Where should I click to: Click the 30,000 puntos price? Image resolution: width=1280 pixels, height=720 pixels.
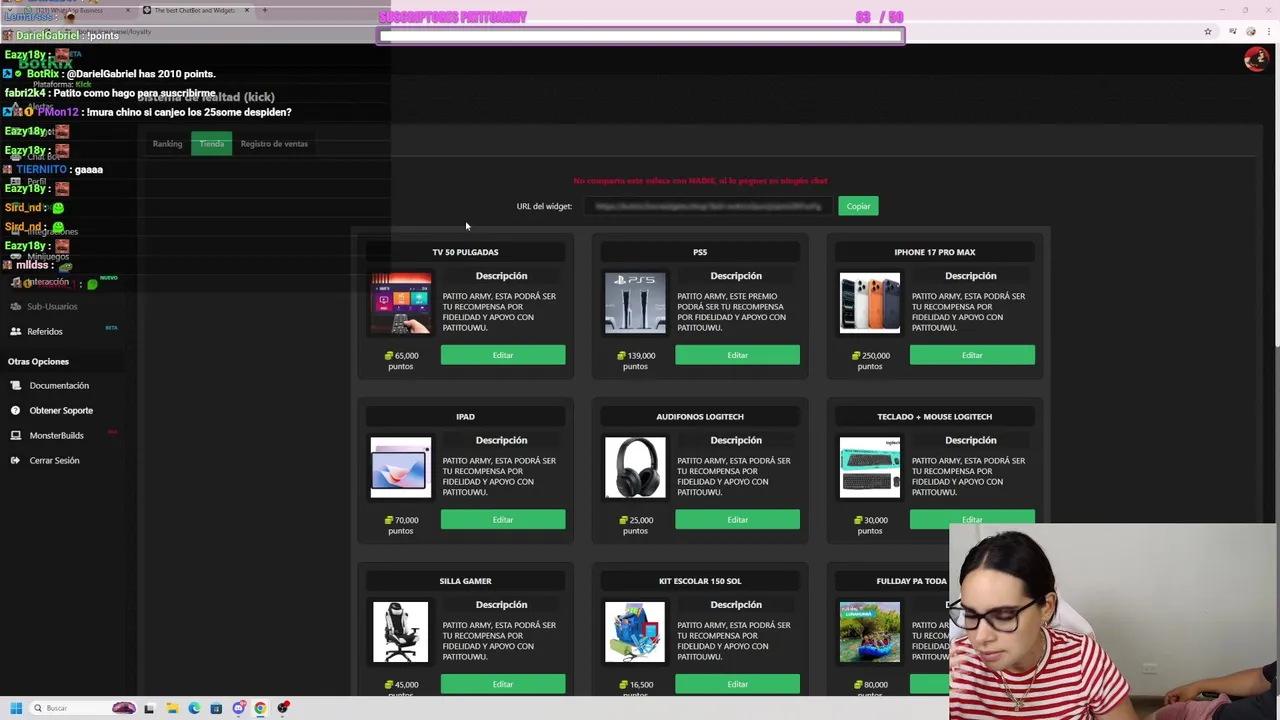pos(871,525)
